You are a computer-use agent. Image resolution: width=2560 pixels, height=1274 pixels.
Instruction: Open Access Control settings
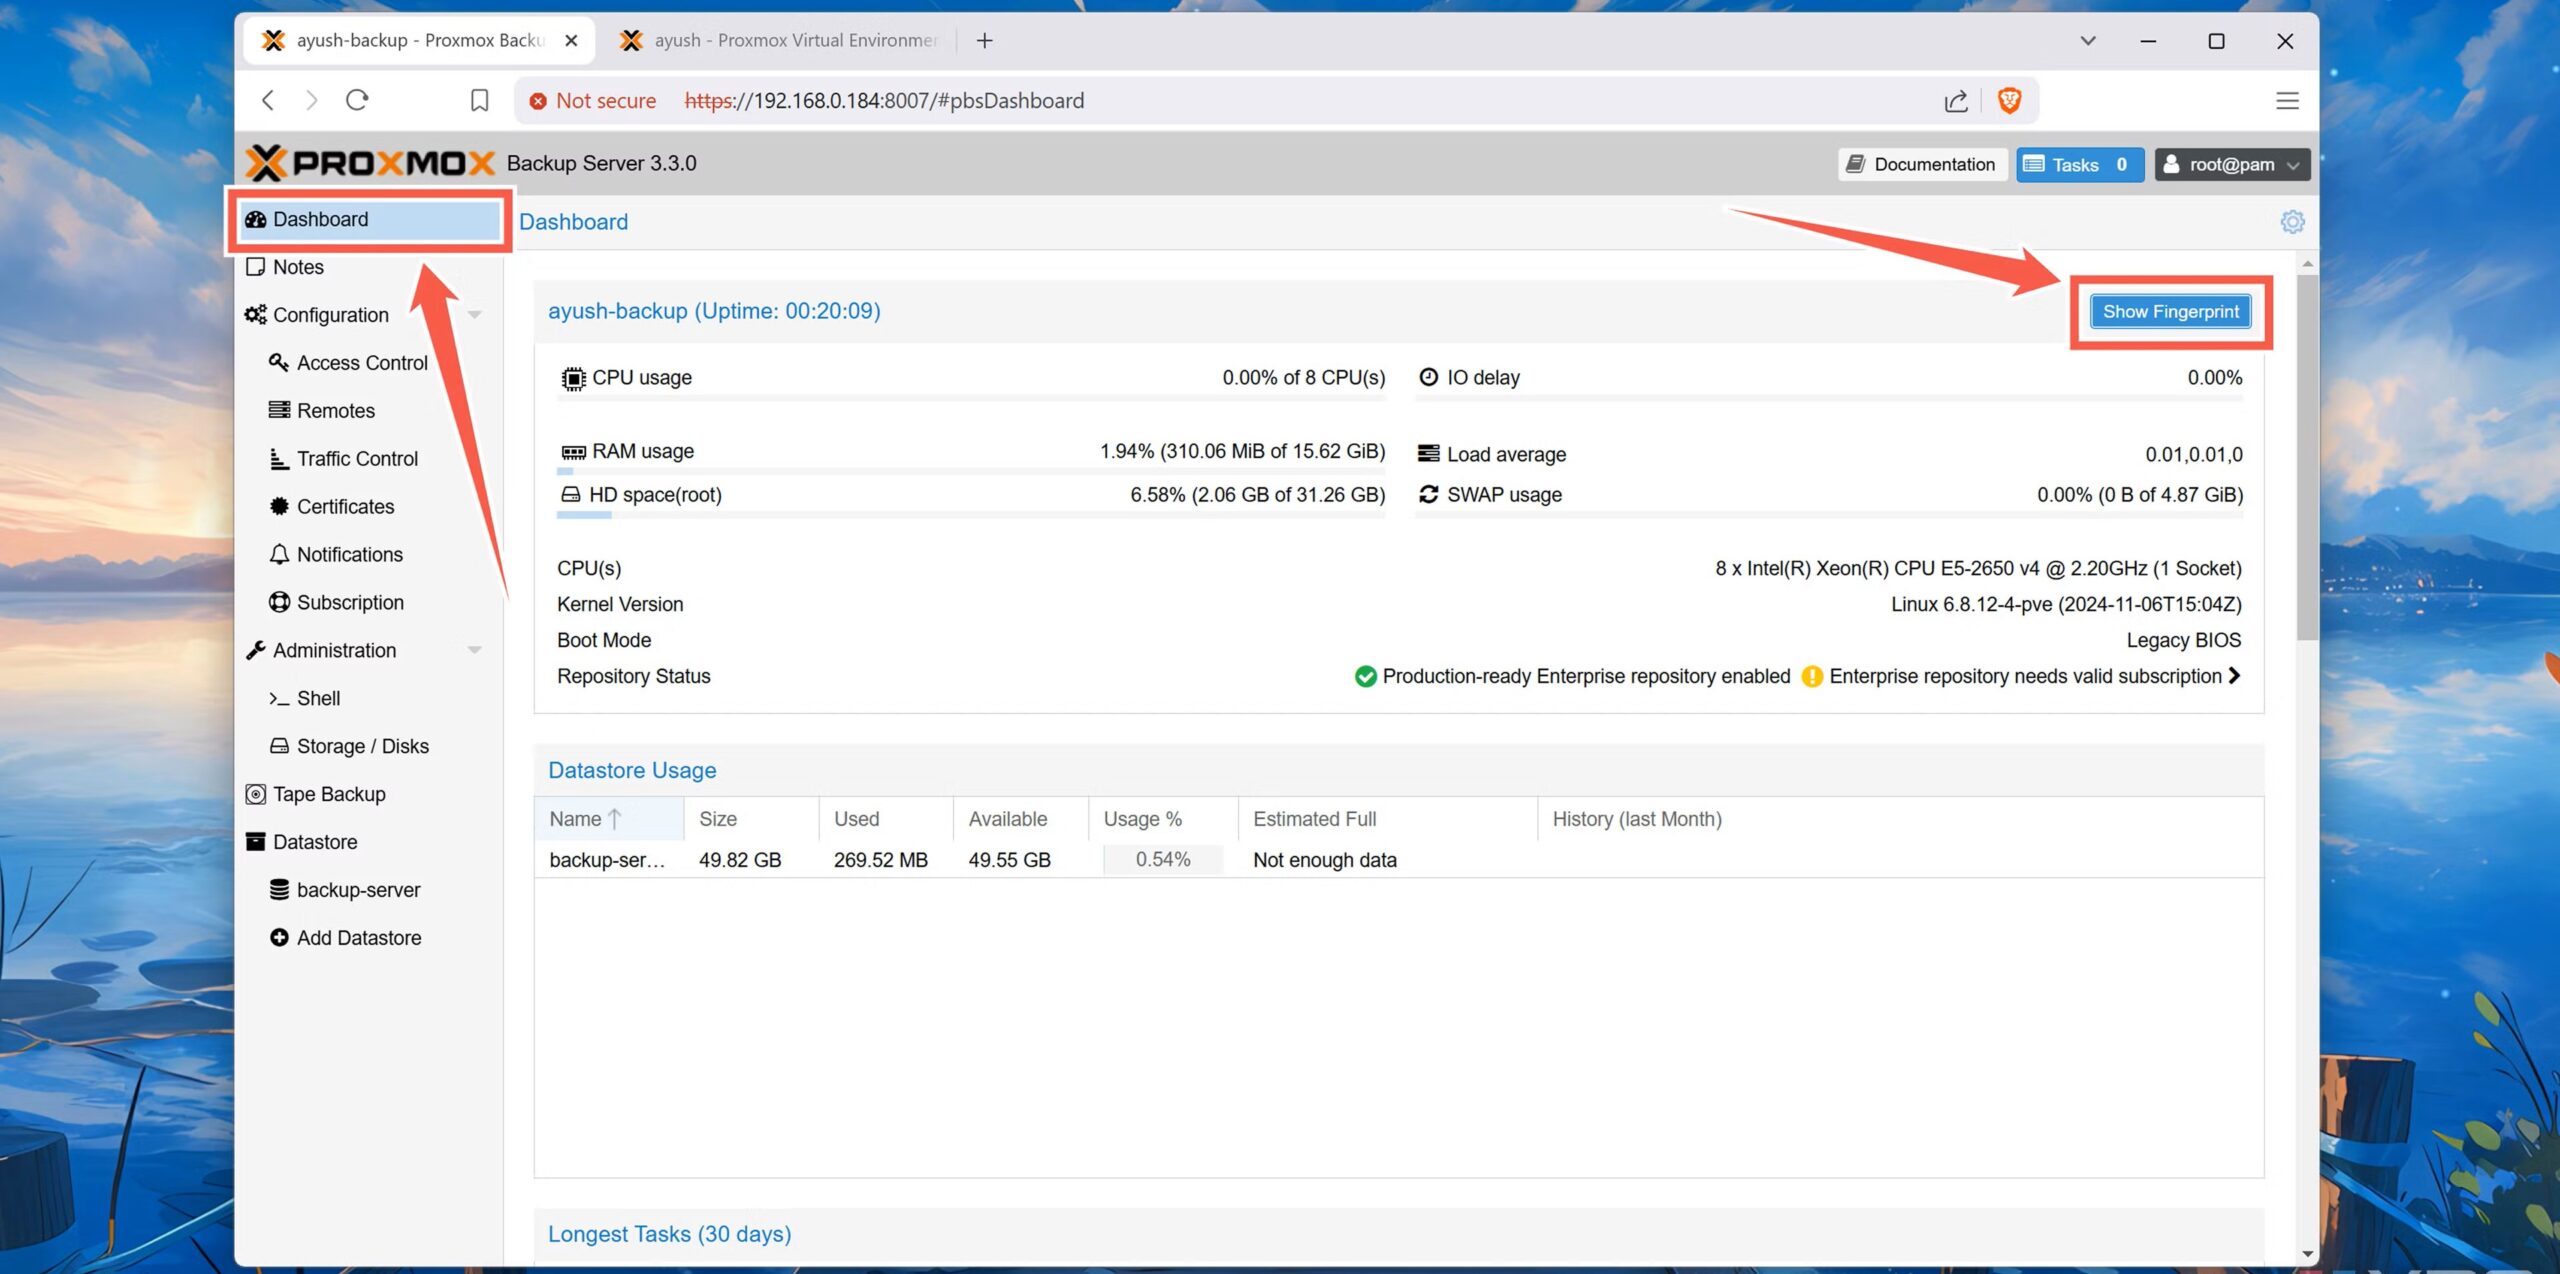click(278, 362)
